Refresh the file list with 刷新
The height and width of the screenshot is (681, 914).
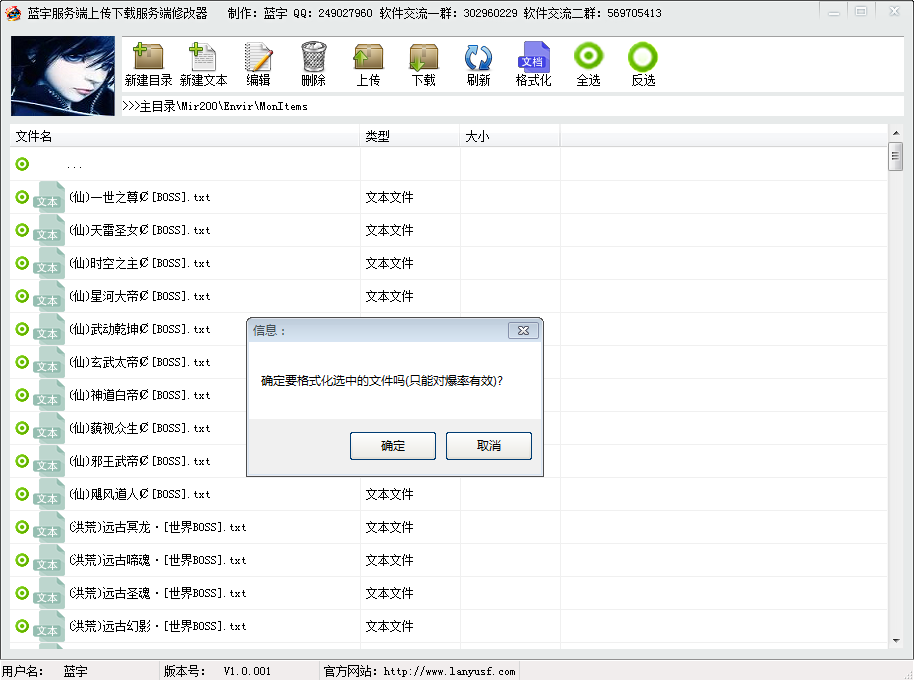tap(478, 58)
